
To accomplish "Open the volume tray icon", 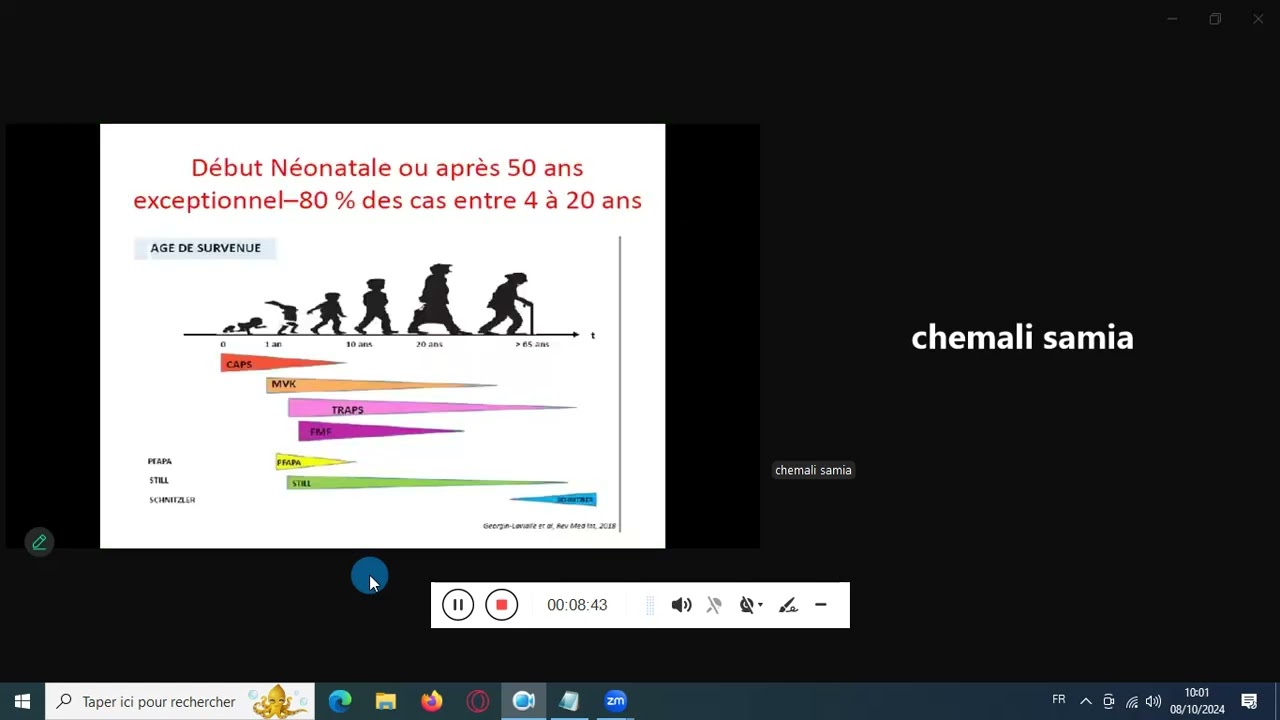I will click(1154, 701).
